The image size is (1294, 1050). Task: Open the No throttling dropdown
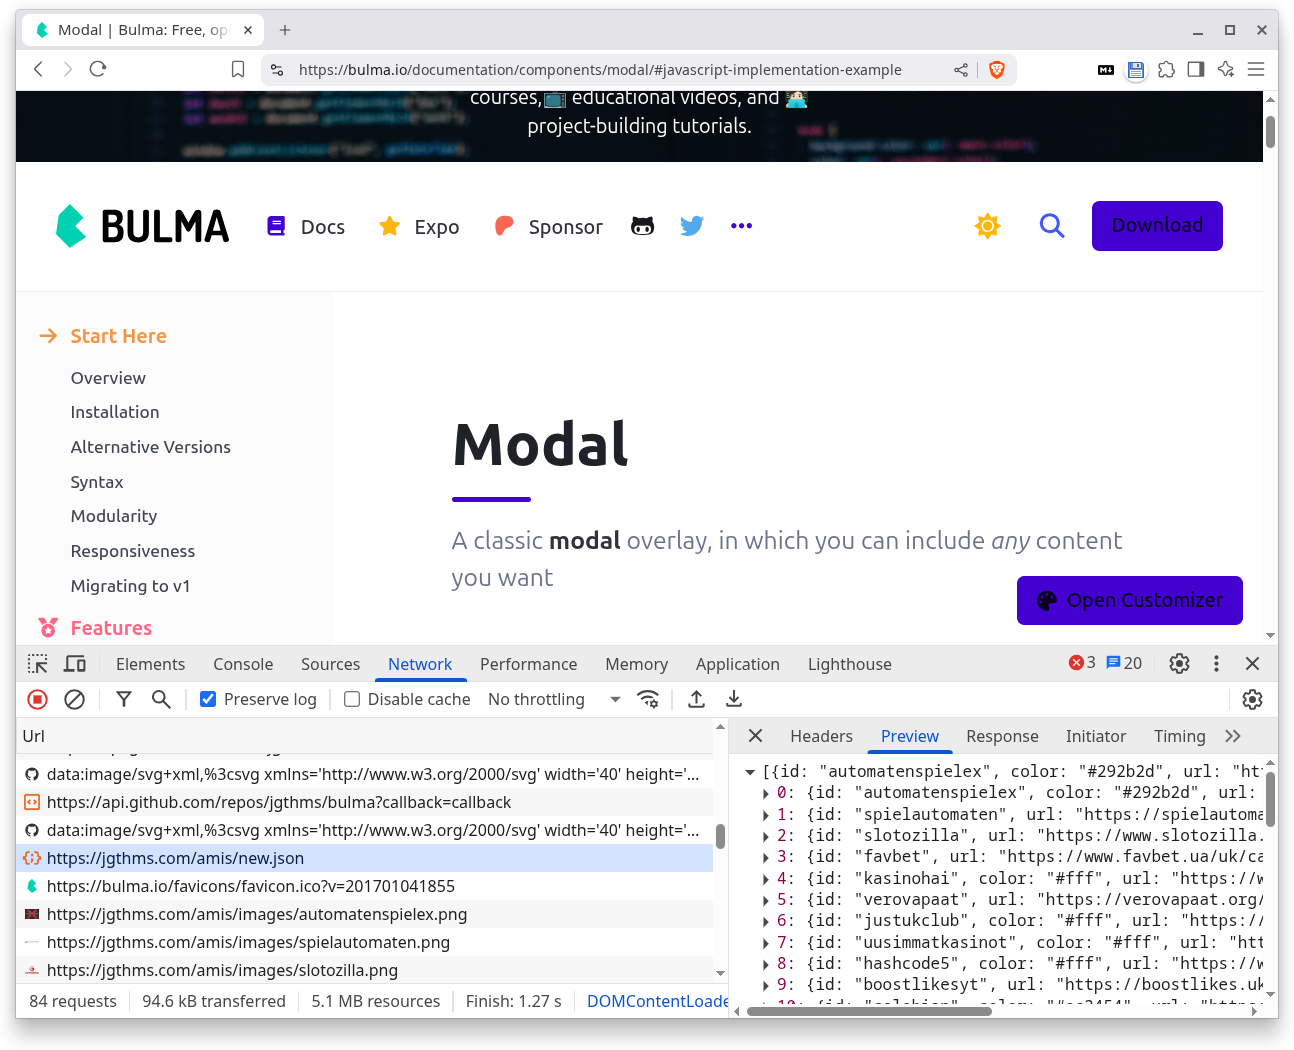pos(554,699)
